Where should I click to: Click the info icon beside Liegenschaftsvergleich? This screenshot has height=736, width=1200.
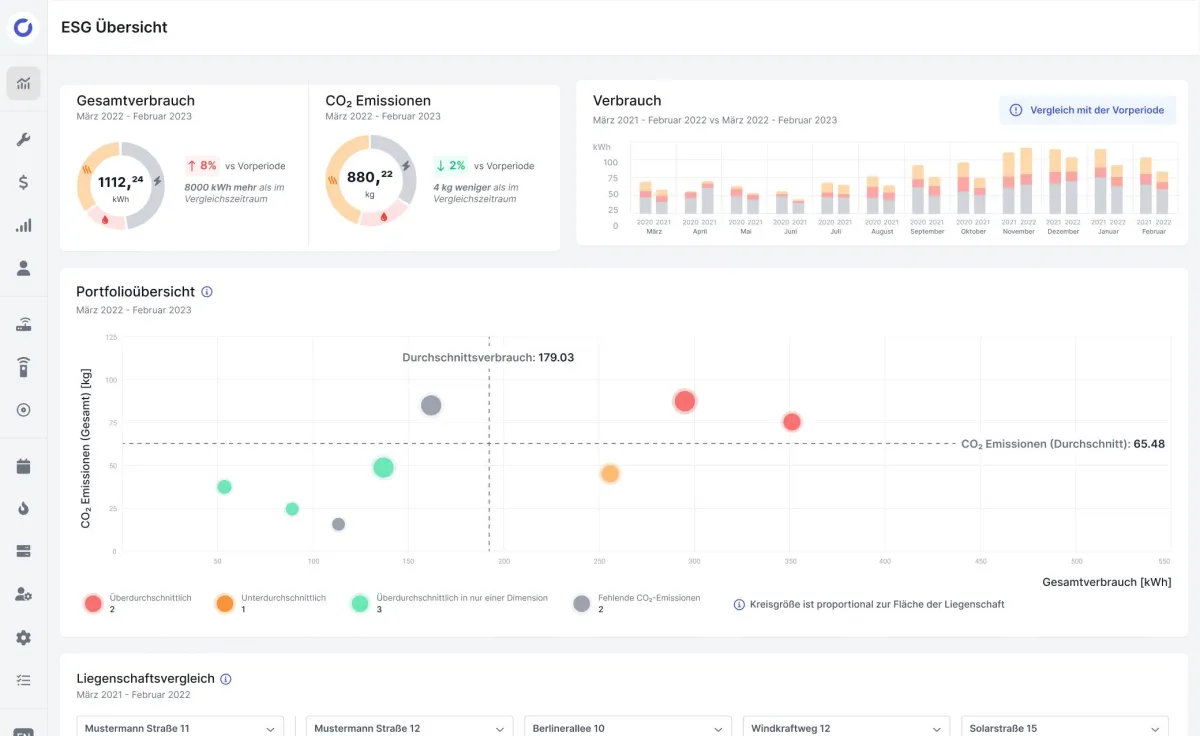pyautogui.click(x=226, y=679)
